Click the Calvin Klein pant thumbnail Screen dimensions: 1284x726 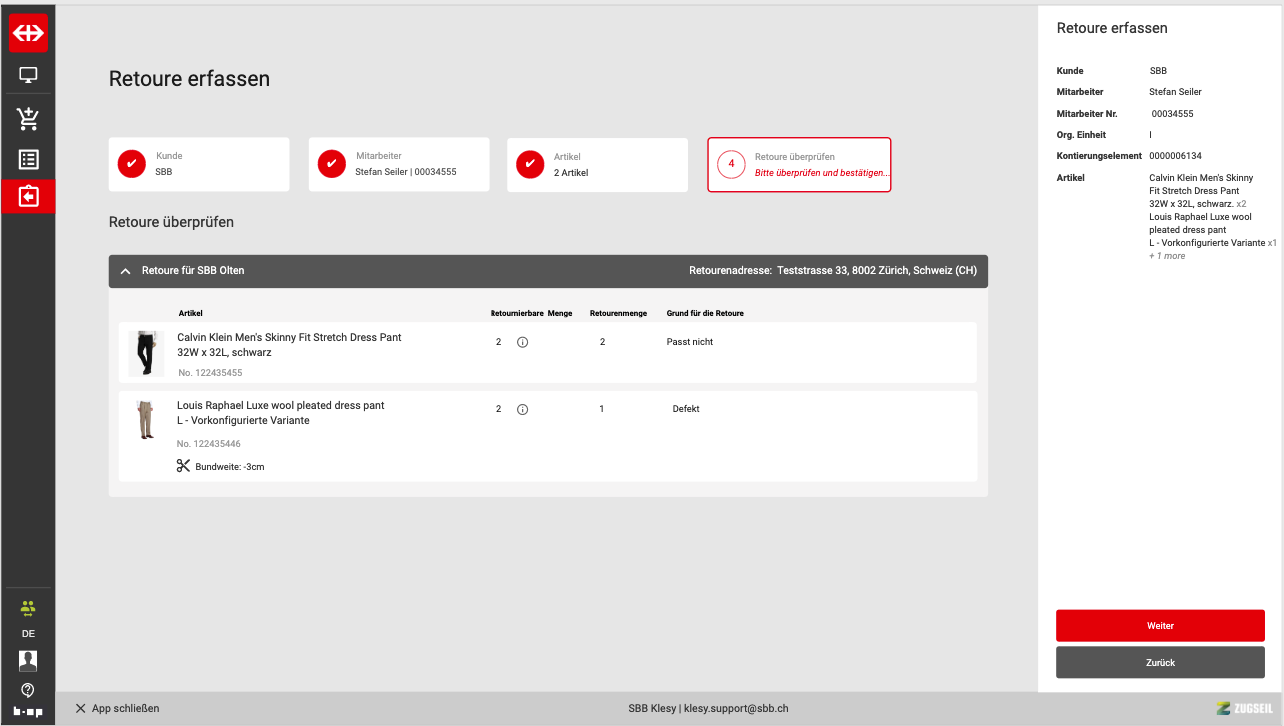146,353
